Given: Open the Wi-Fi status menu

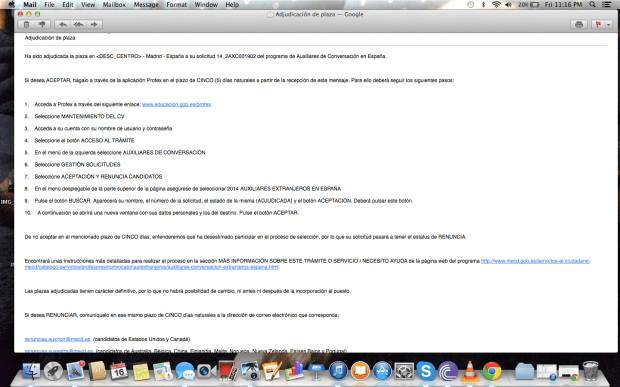Looking at the screenshot, I should pos(496,4).
